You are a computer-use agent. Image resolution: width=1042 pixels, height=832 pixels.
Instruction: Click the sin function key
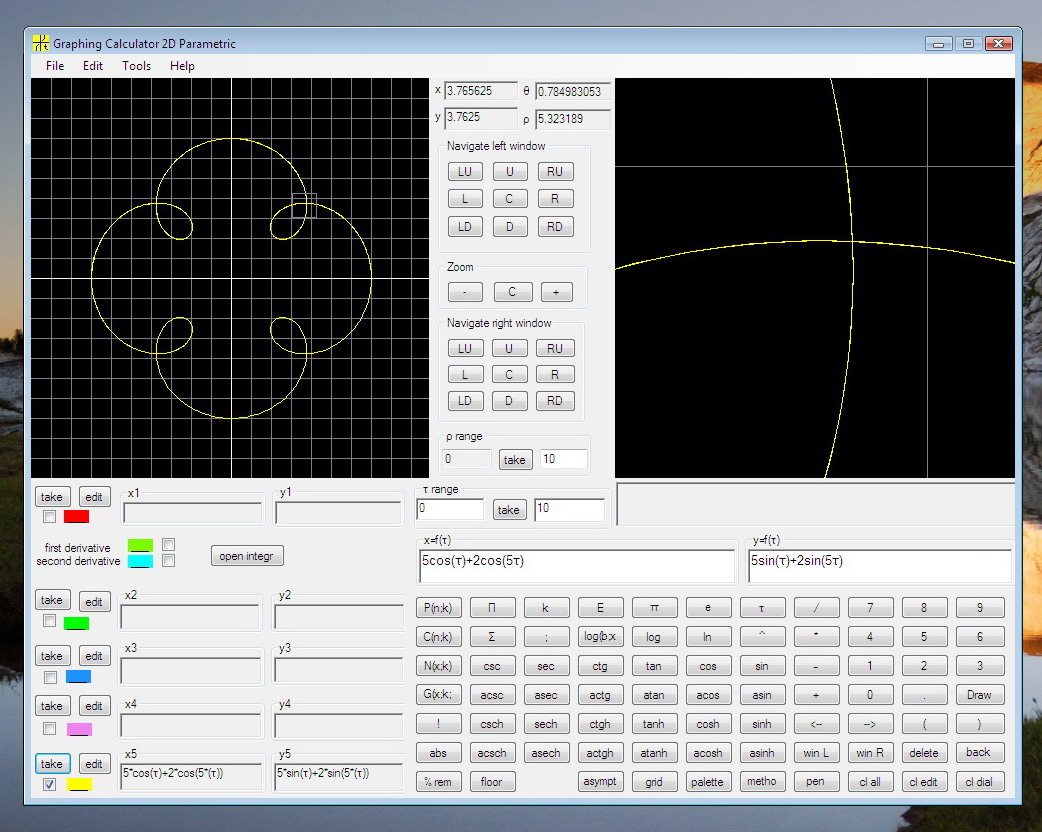[762, 666]
